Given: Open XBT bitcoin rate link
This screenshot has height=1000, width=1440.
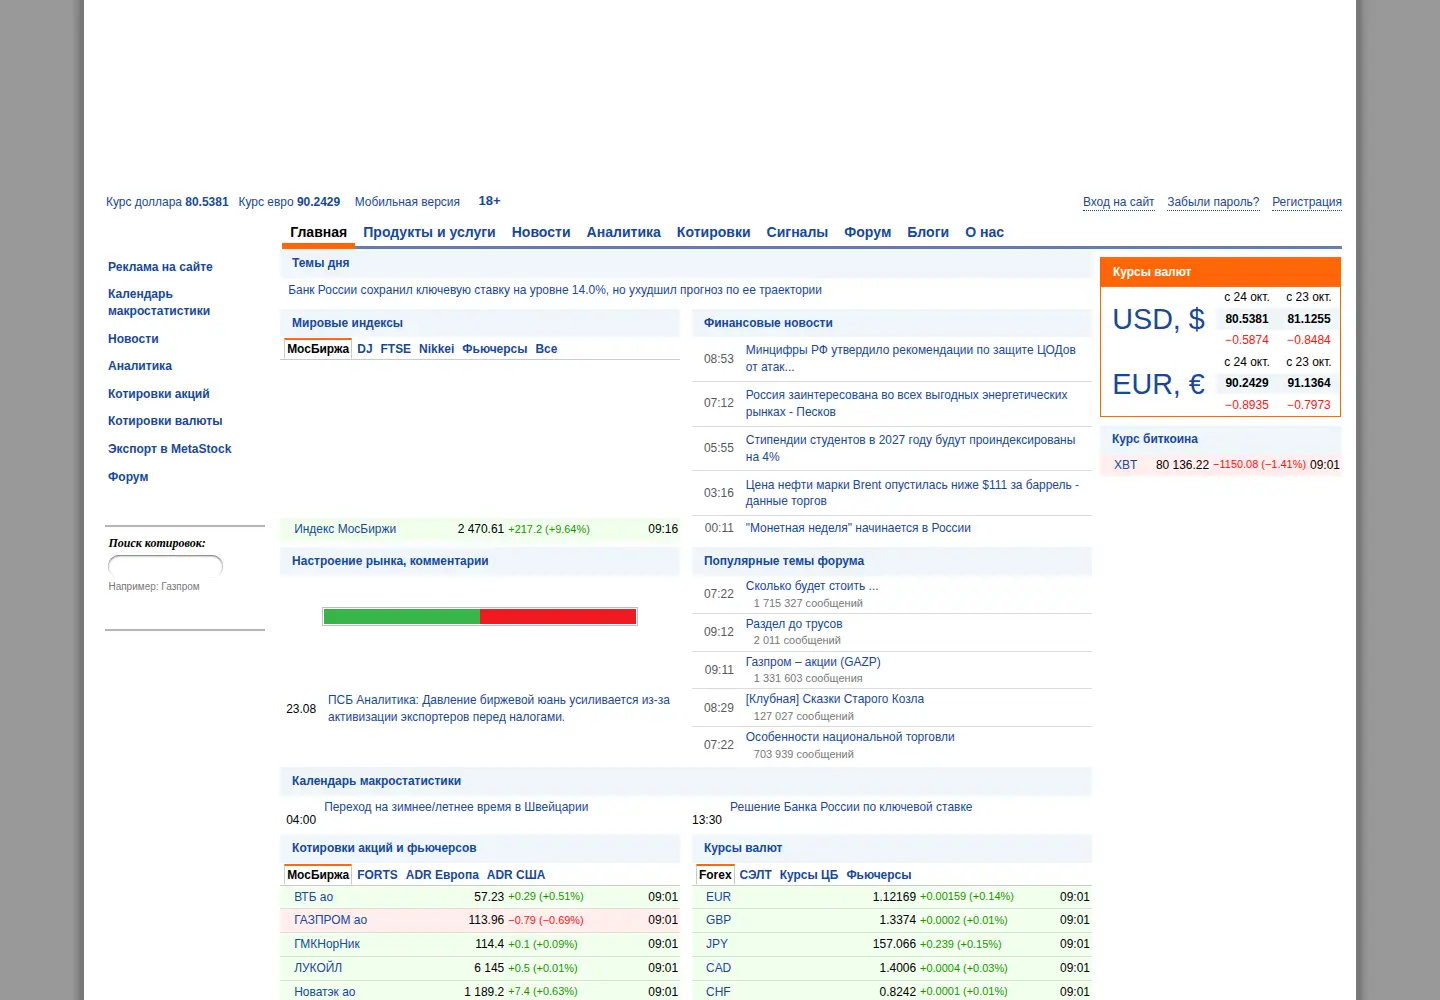Looking at the screenshot, I should 1125,465.
